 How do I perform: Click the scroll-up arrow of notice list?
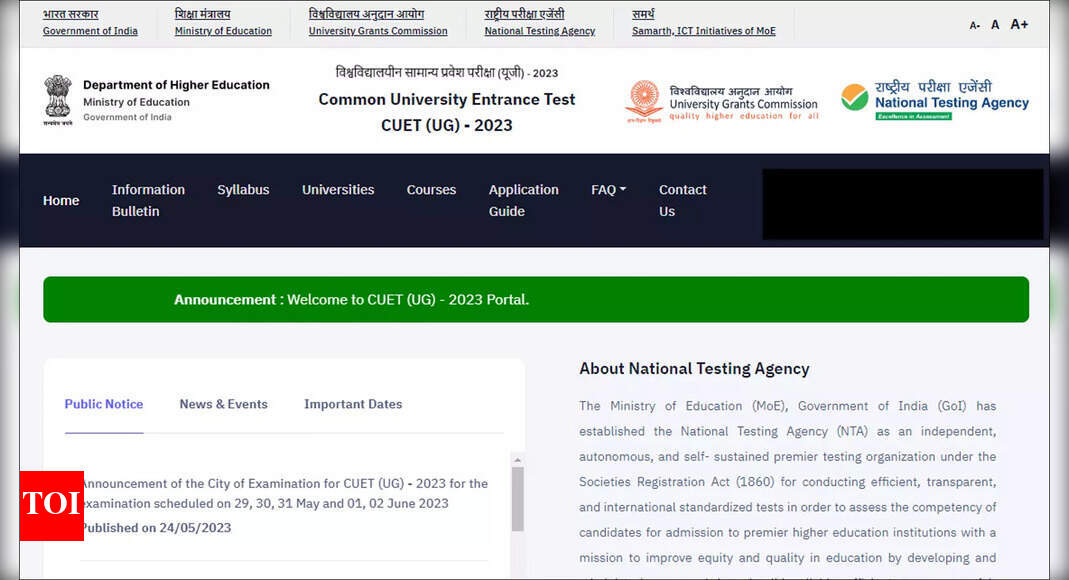pos(517,460)
